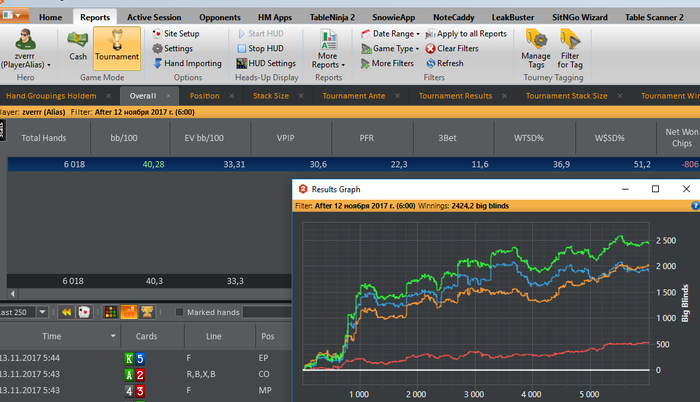
Task: Switch to Hand Groupings Holdem report tab
Action: [x=51, y=96]
